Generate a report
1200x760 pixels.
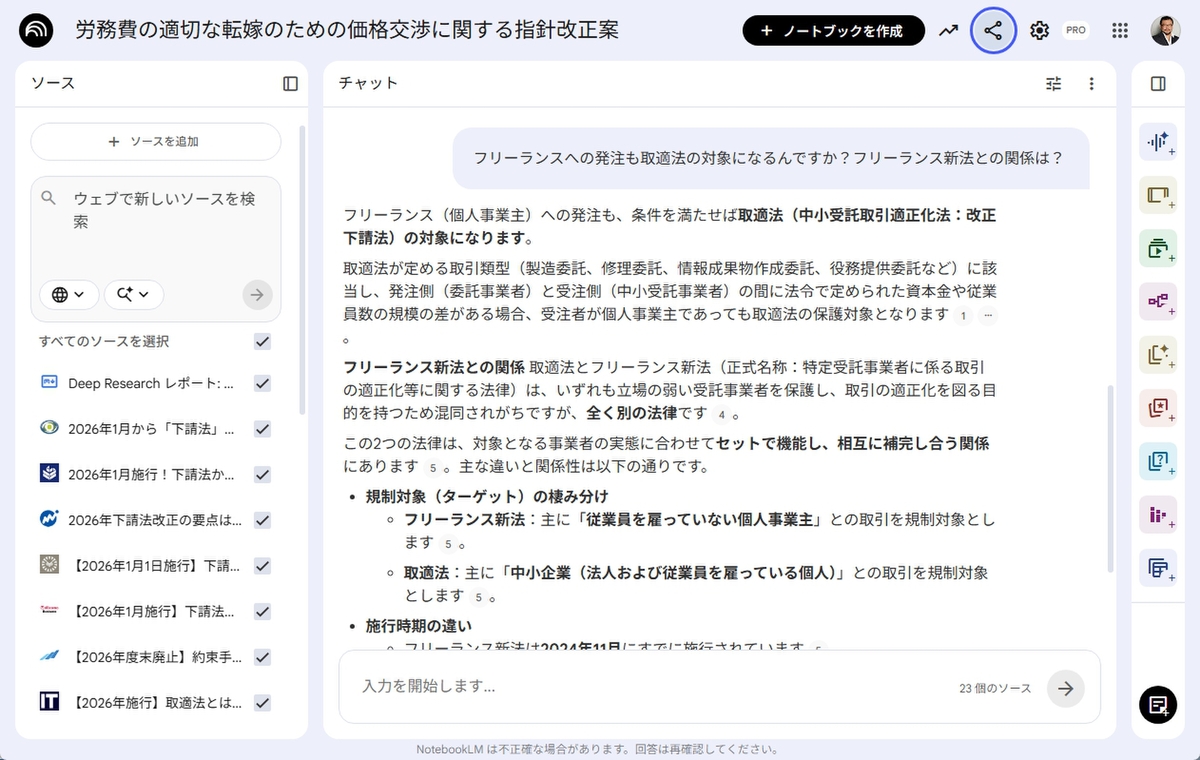pos(1158,354)
